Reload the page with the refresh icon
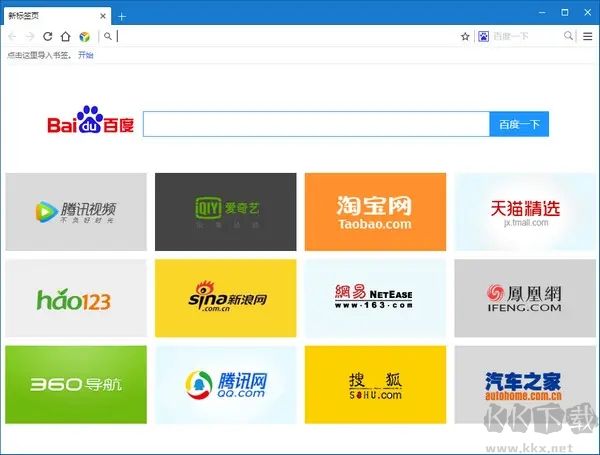This screenshot has height=455, width=600. 47,36
